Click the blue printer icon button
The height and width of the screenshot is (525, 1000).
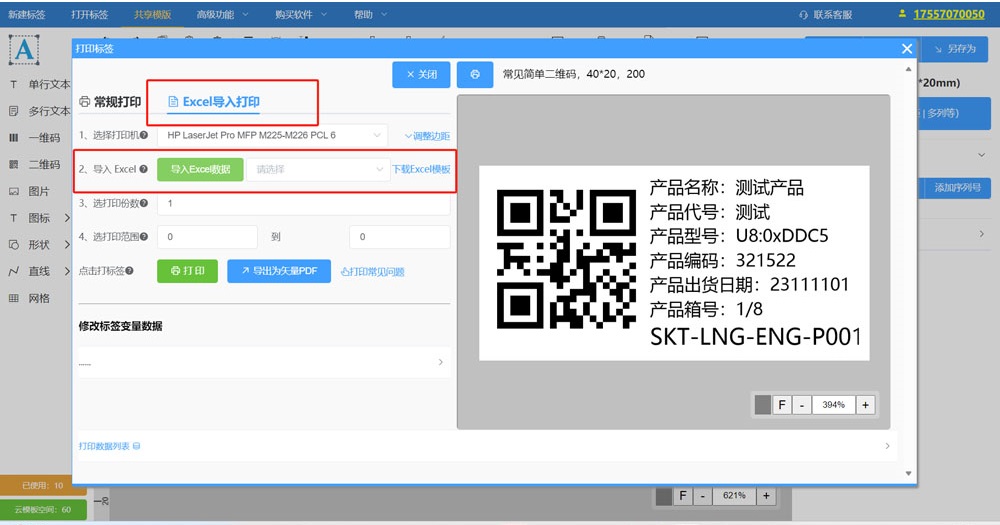click(475, 75)
